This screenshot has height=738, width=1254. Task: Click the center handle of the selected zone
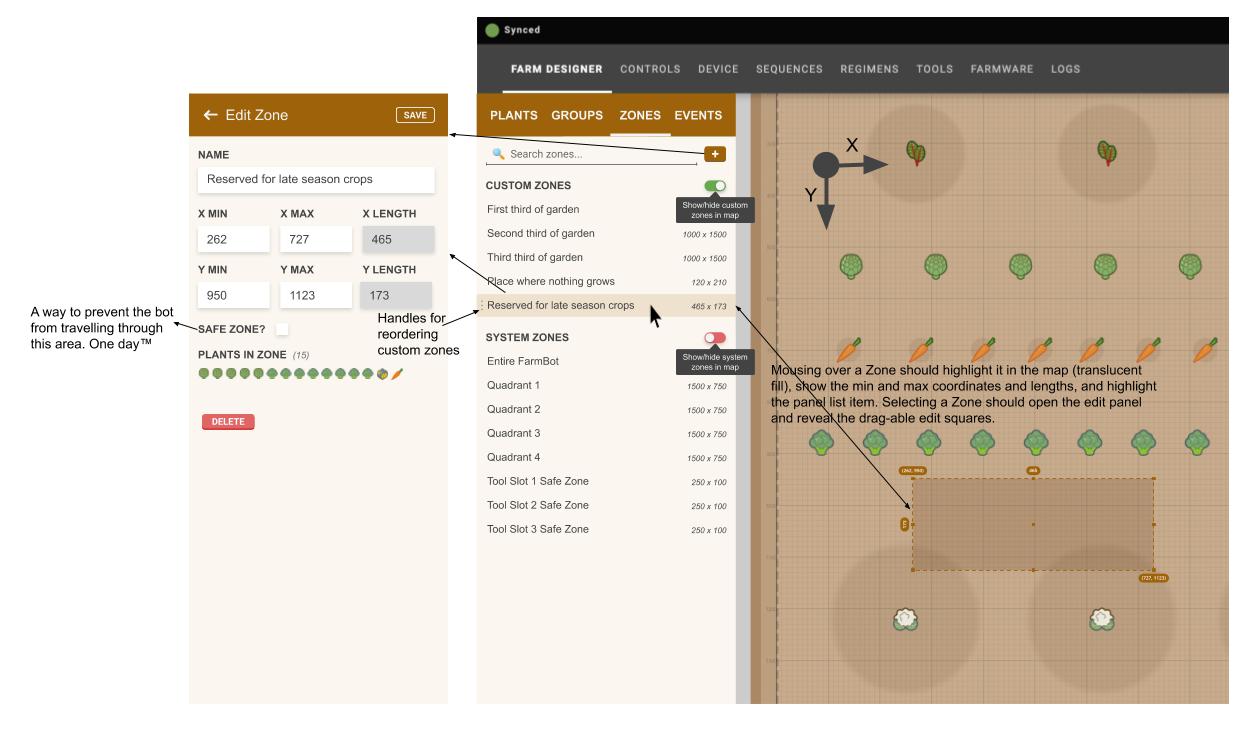(1033, 524)
